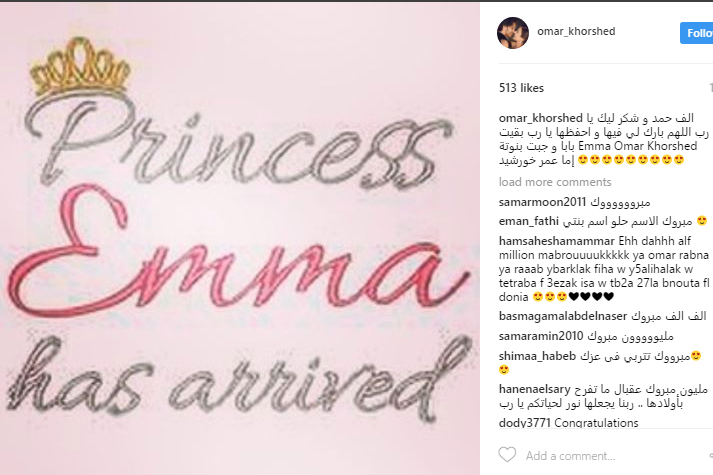Open omar_khorshed profile avatar
This screenshot has width=713, height=475.
click(512, 33)
